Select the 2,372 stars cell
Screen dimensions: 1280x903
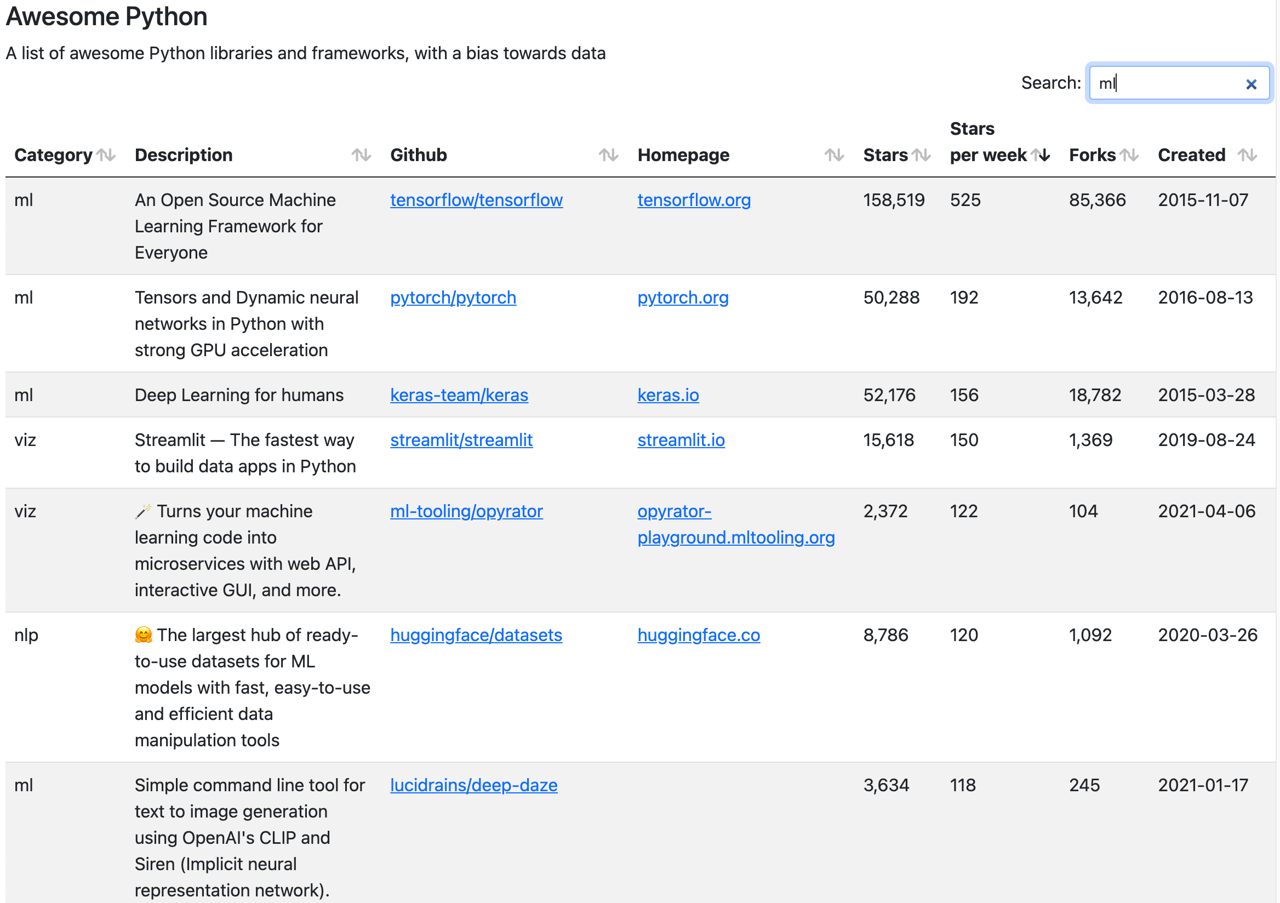(x=885, y=511)
